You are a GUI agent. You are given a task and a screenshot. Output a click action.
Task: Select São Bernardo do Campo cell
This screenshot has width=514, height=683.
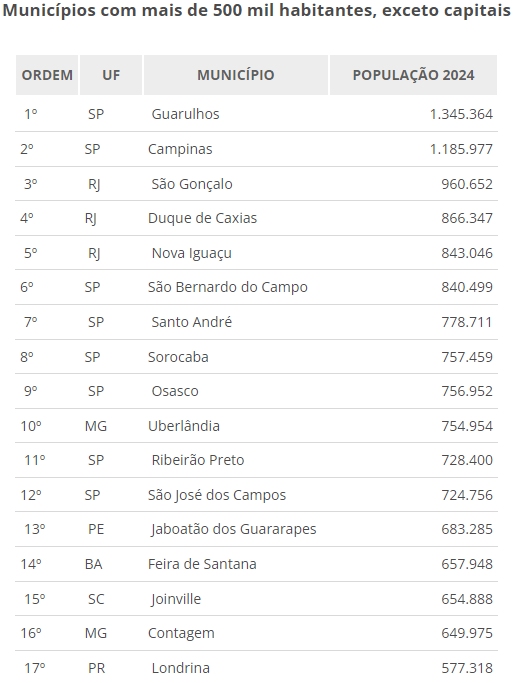227,287
